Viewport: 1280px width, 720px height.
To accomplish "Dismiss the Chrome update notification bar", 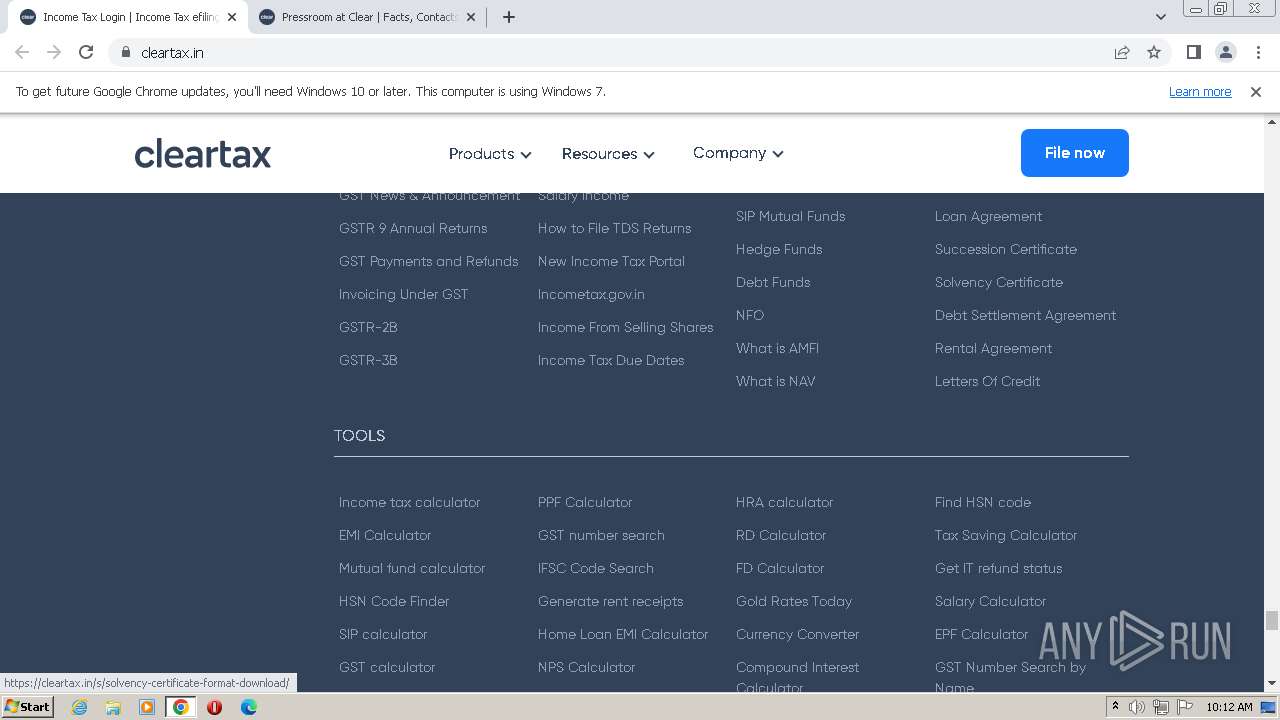I will pyautogui.click(x=1256, y=91).
